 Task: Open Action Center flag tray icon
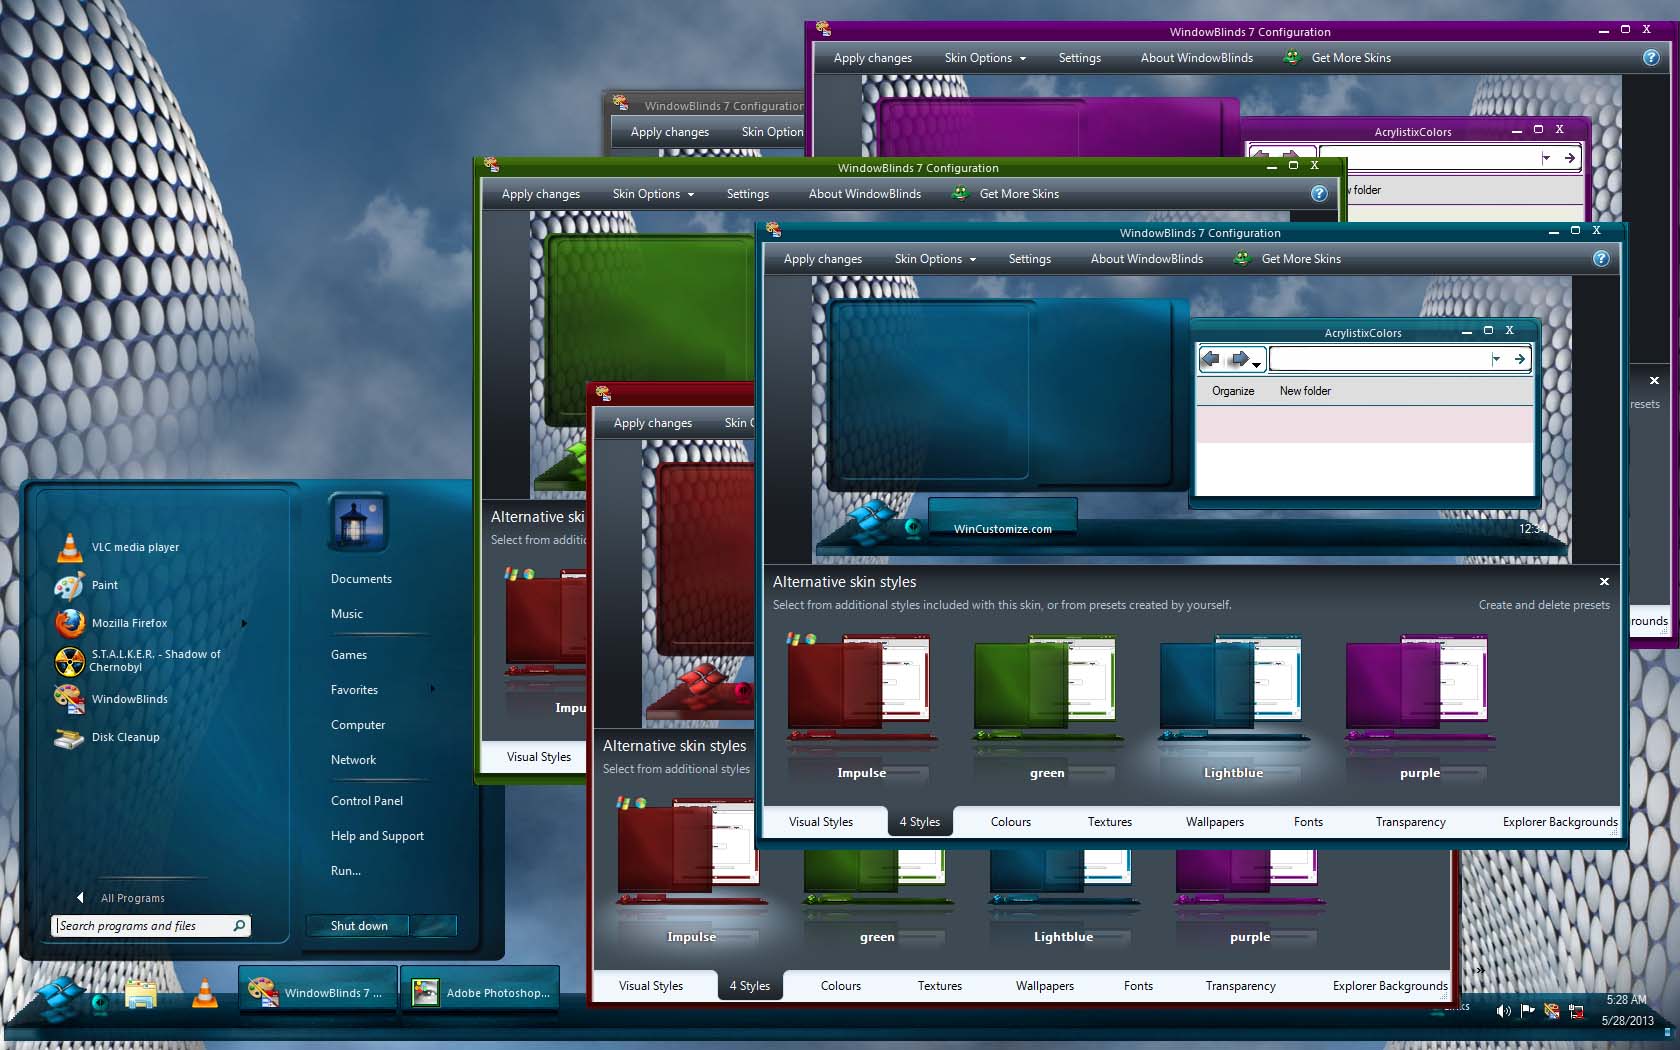point(1527,1010)
